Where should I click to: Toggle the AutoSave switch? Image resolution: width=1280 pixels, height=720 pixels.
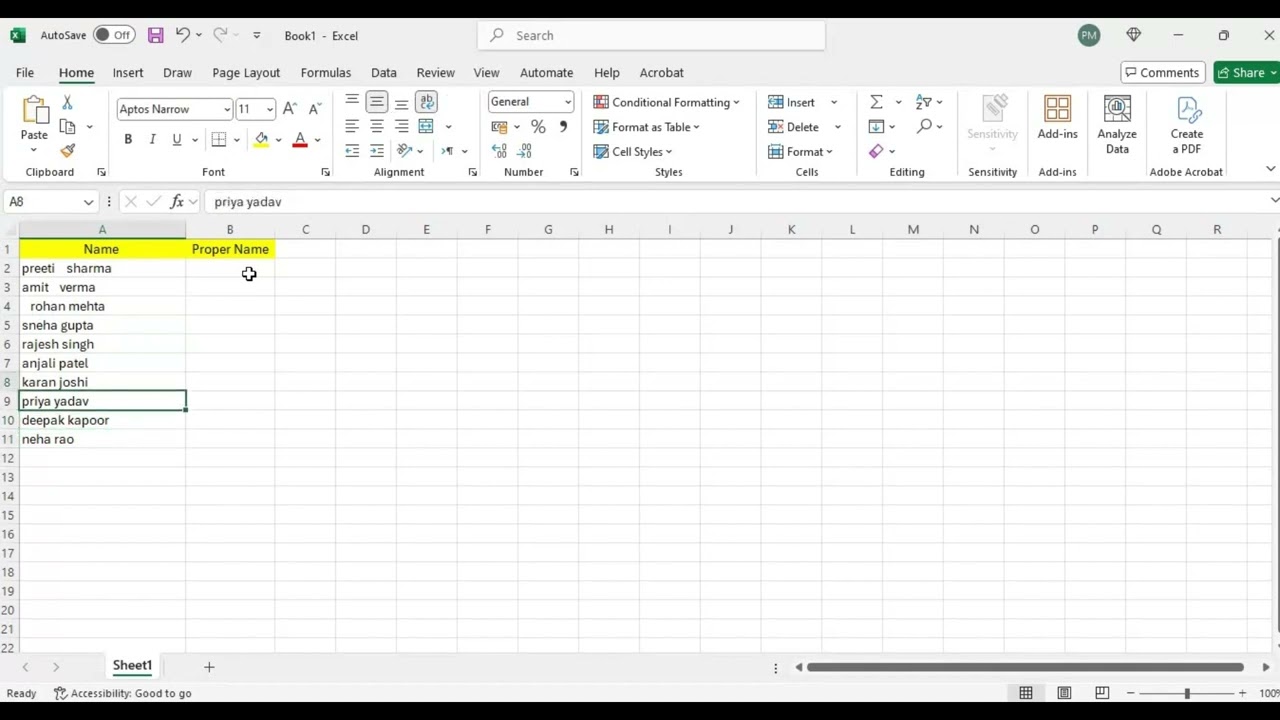[114, 35]
